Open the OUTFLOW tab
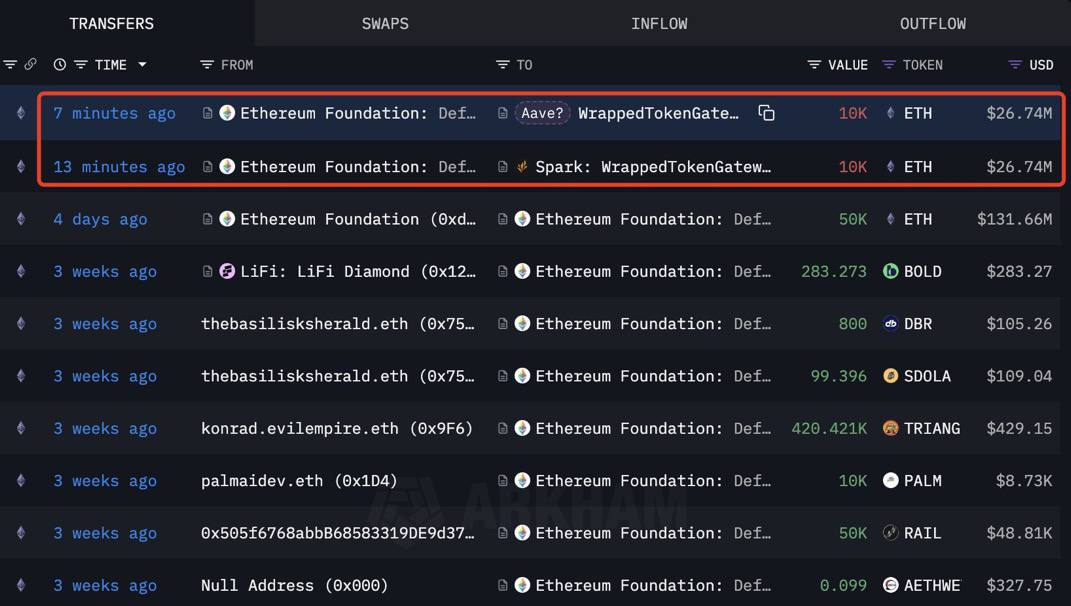The image size is (1071, 606). click(x=933, y=23)
